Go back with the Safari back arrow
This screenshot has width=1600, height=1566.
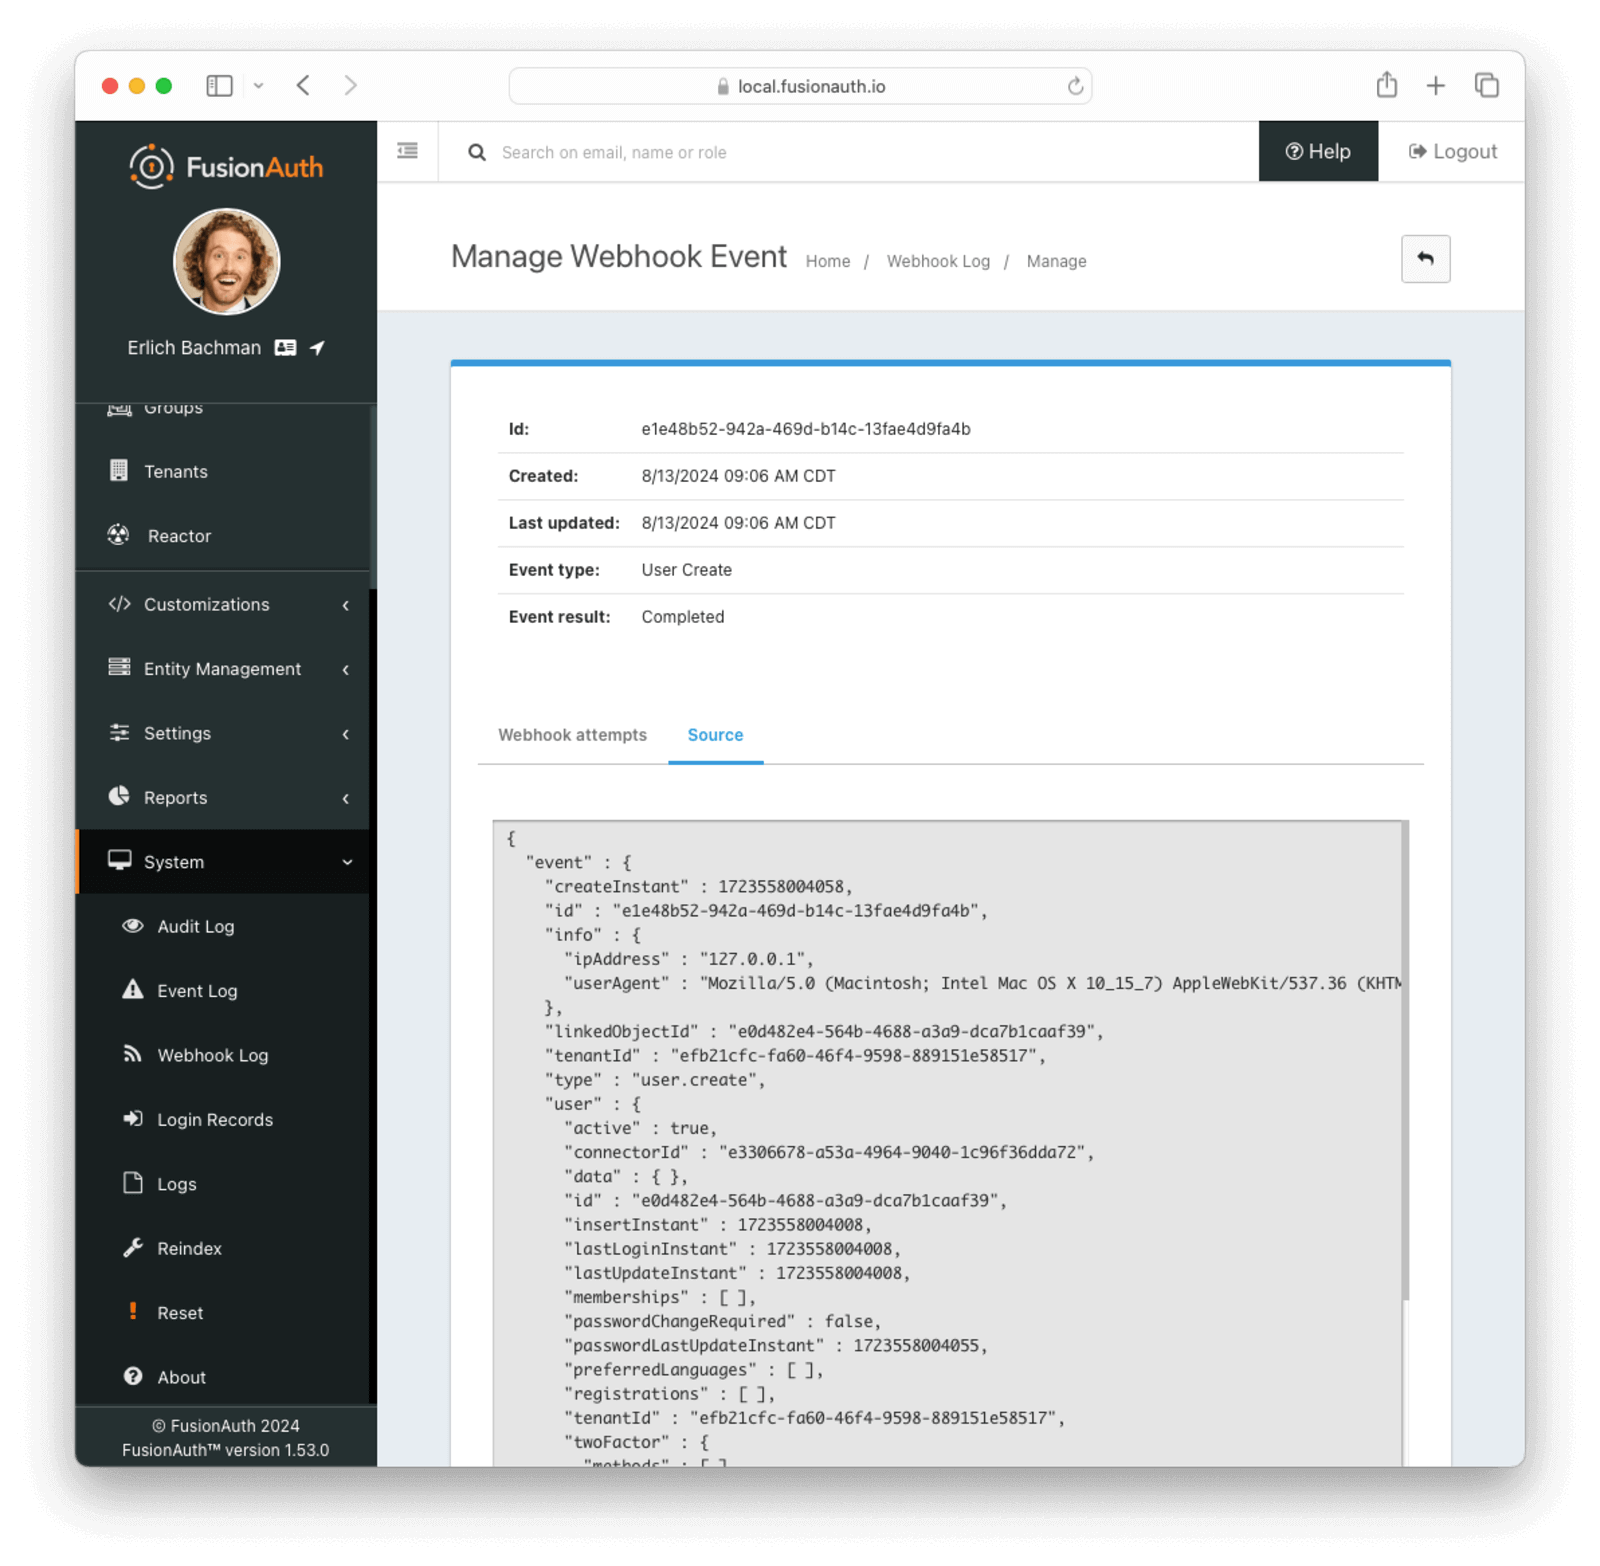(303, 86)
